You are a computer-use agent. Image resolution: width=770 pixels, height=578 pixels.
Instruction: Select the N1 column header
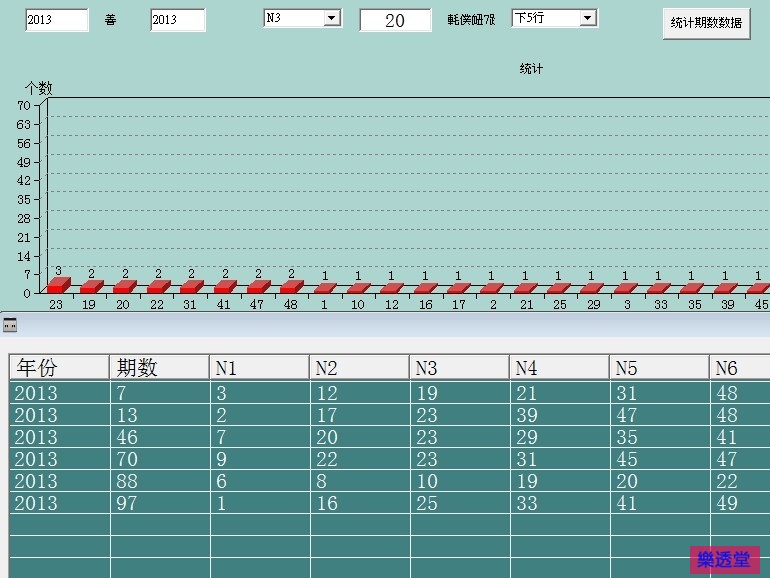point(259,368)
